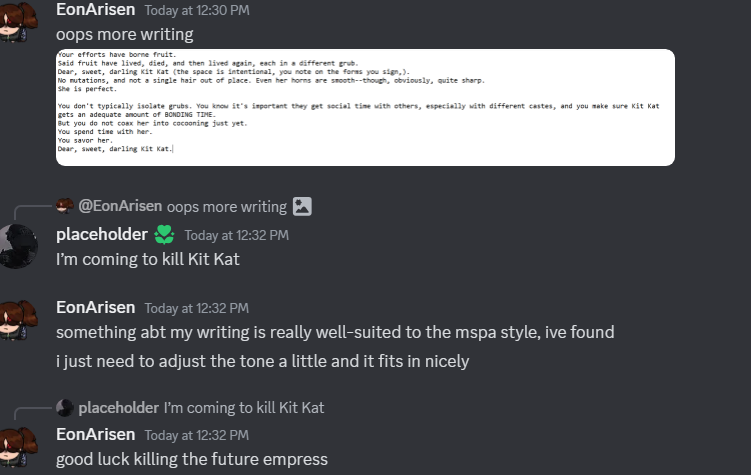
Task: Click small placeholder avatar in reply preview
Action: 65,408
